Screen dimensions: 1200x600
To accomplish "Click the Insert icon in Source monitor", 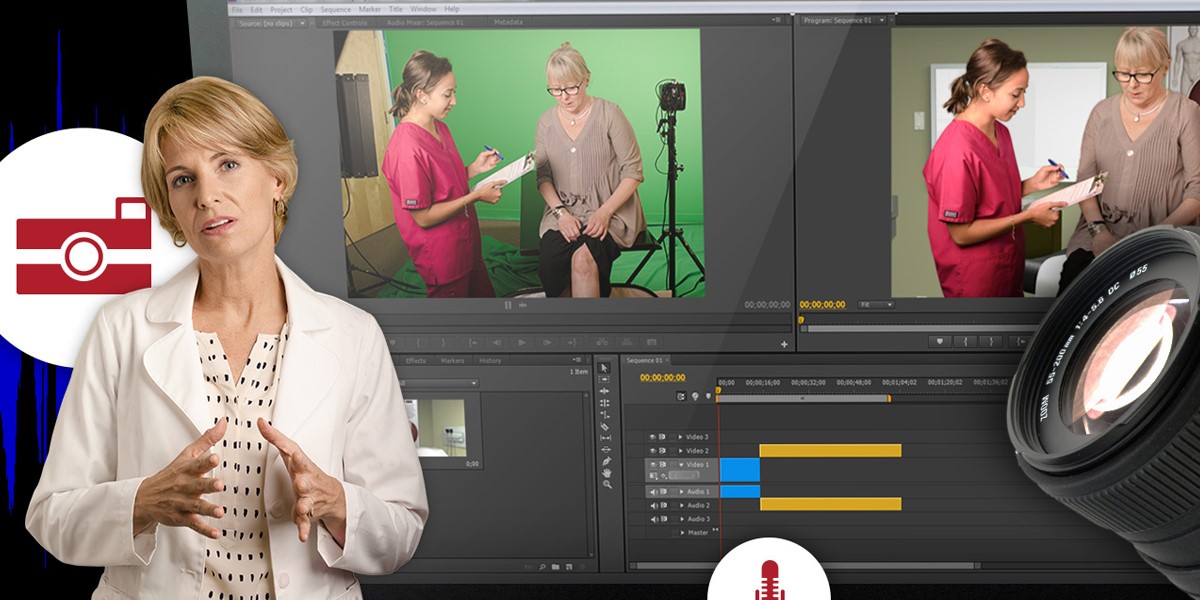I will [x=601, y=342].
